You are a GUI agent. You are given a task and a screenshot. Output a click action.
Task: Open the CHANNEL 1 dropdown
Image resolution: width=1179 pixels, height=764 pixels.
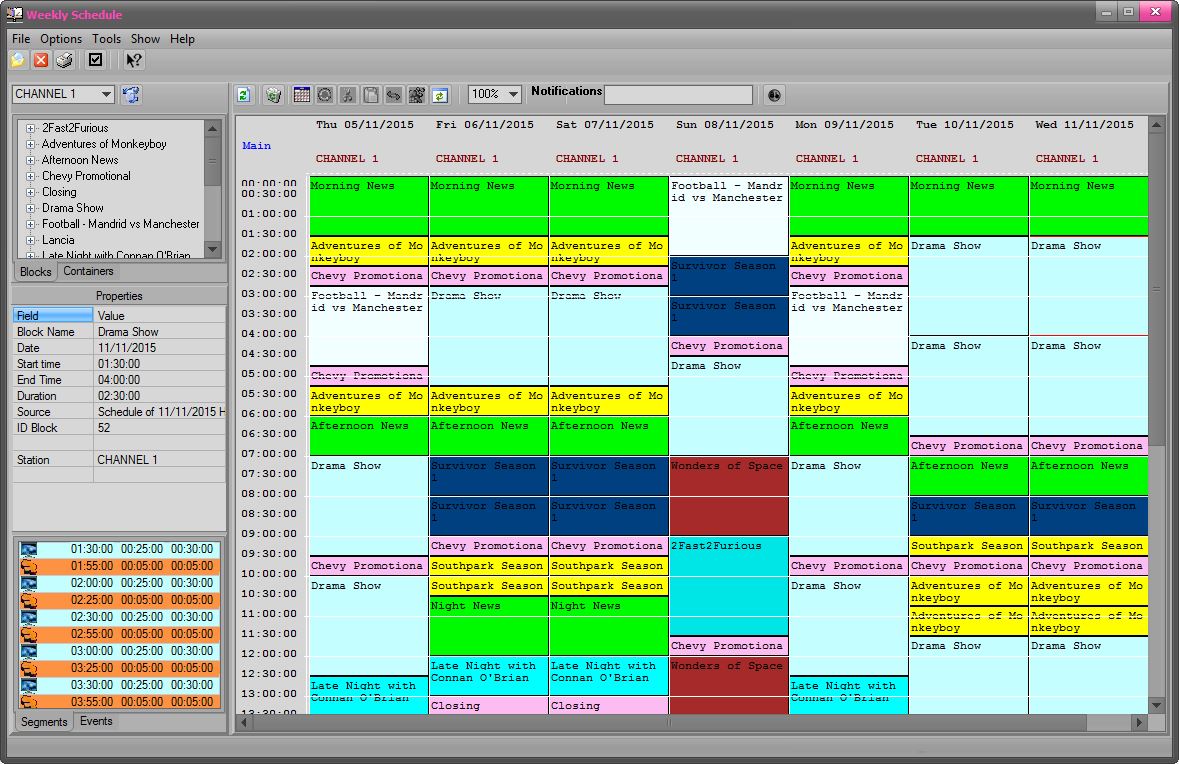[106, 94]
